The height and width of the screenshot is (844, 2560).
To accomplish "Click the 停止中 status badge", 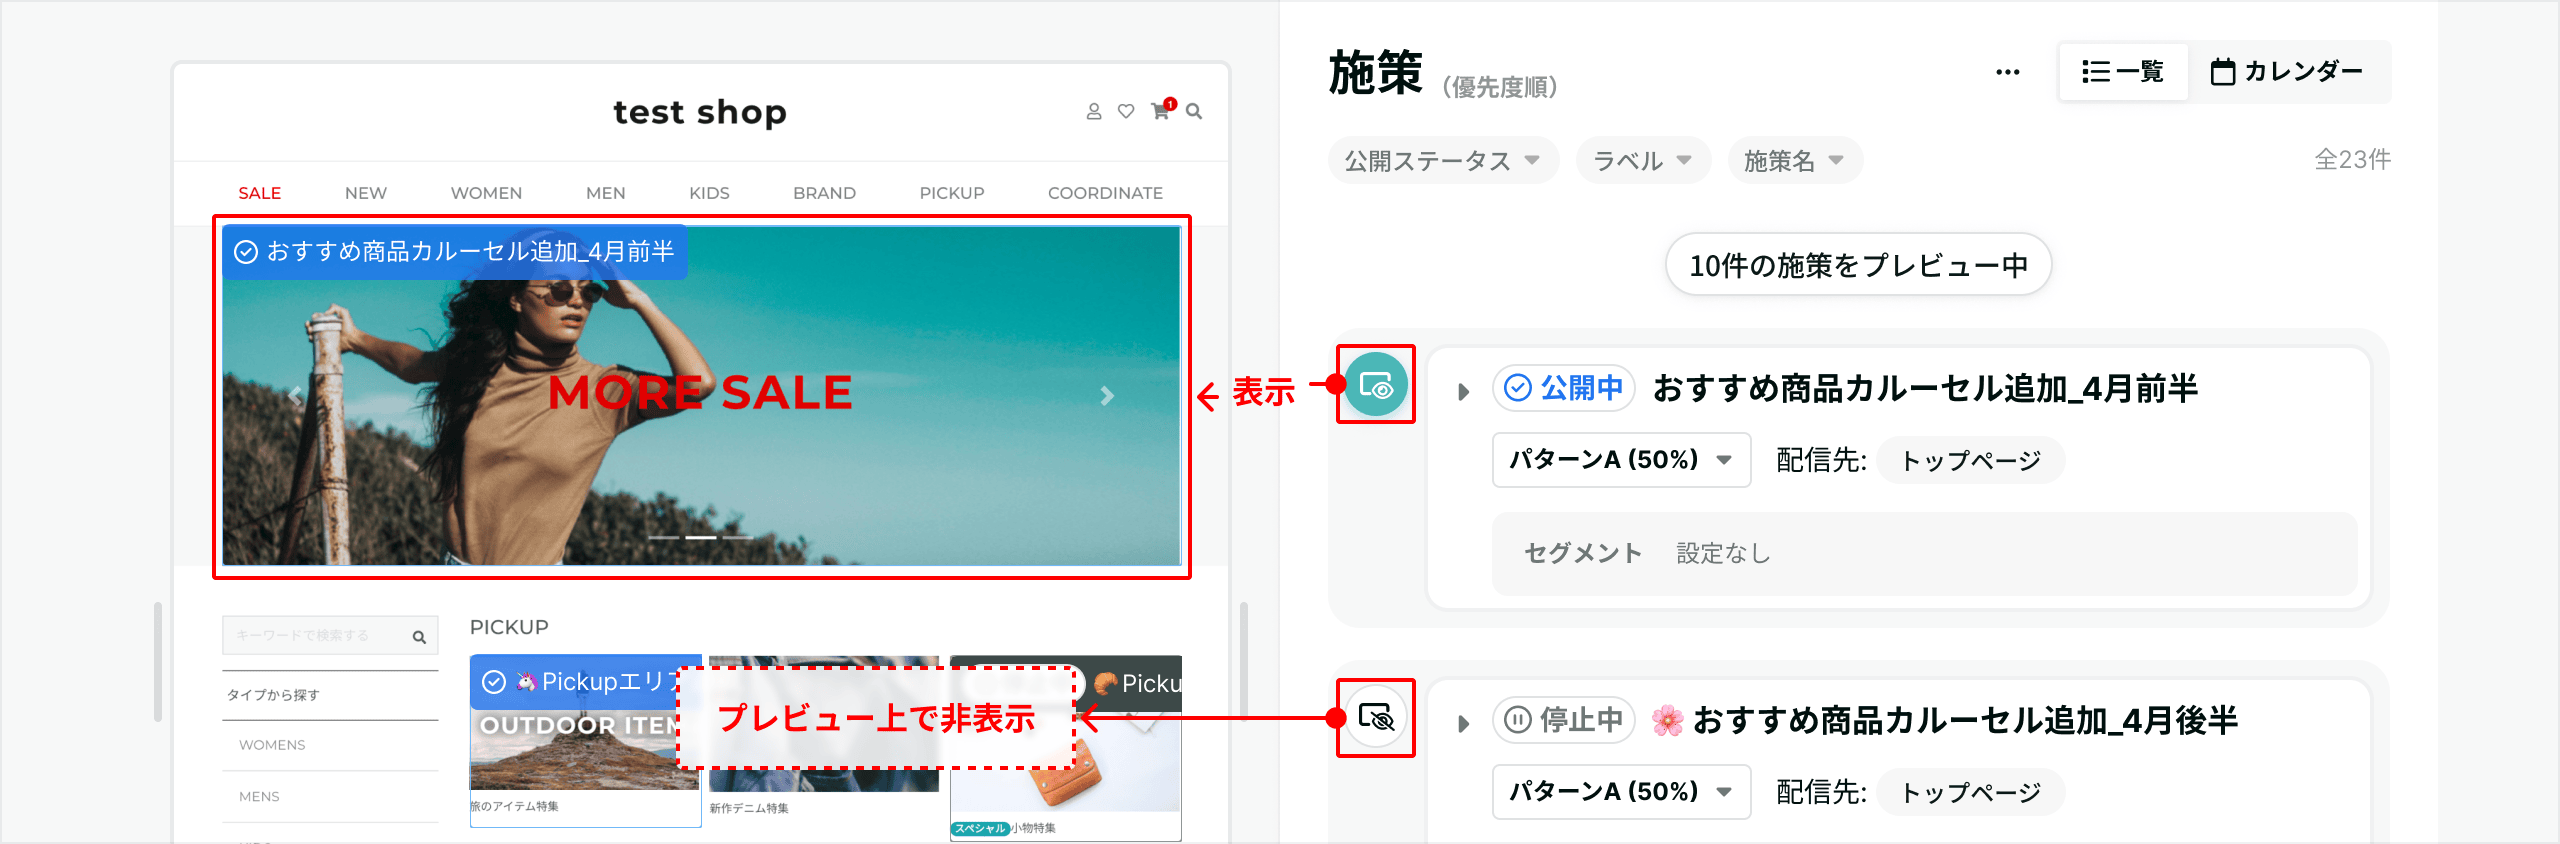I will pos(1564,720).
